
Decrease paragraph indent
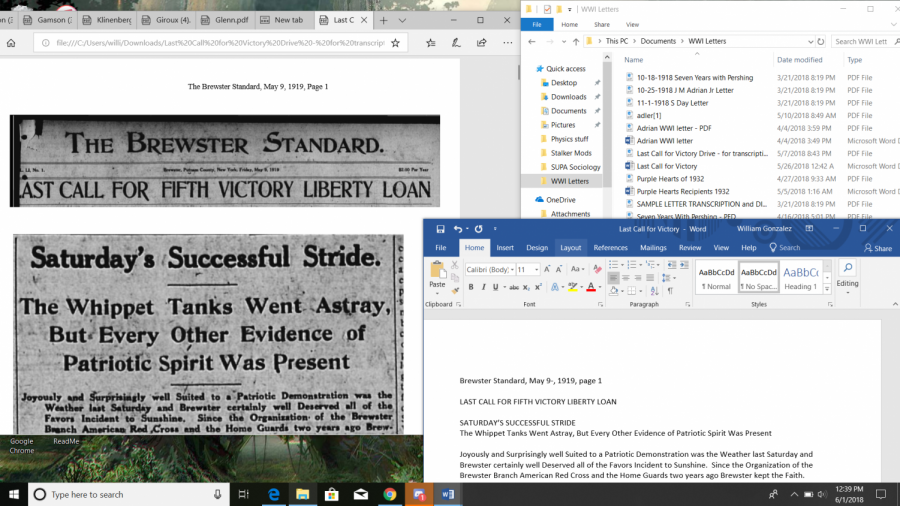tap(672, 264)
